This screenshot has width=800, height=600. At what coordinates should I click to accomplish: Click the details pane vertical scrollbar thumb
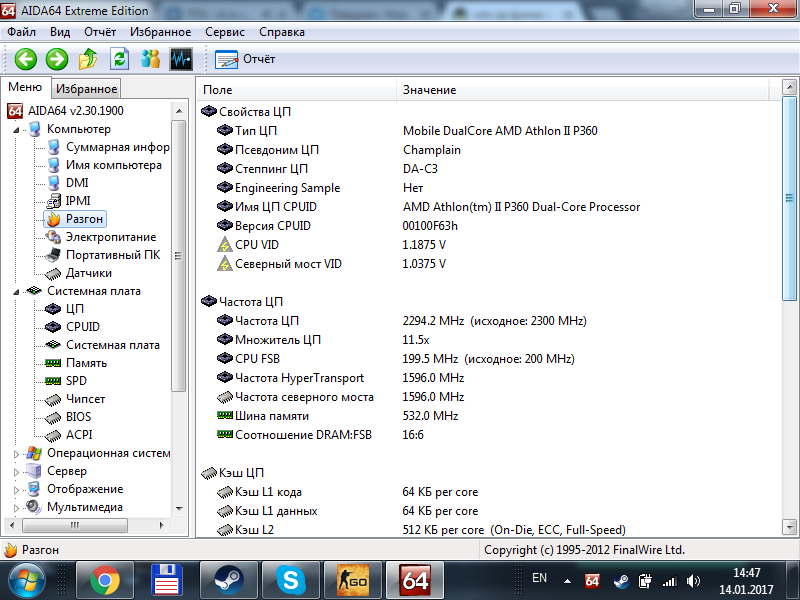pos(789,198)
